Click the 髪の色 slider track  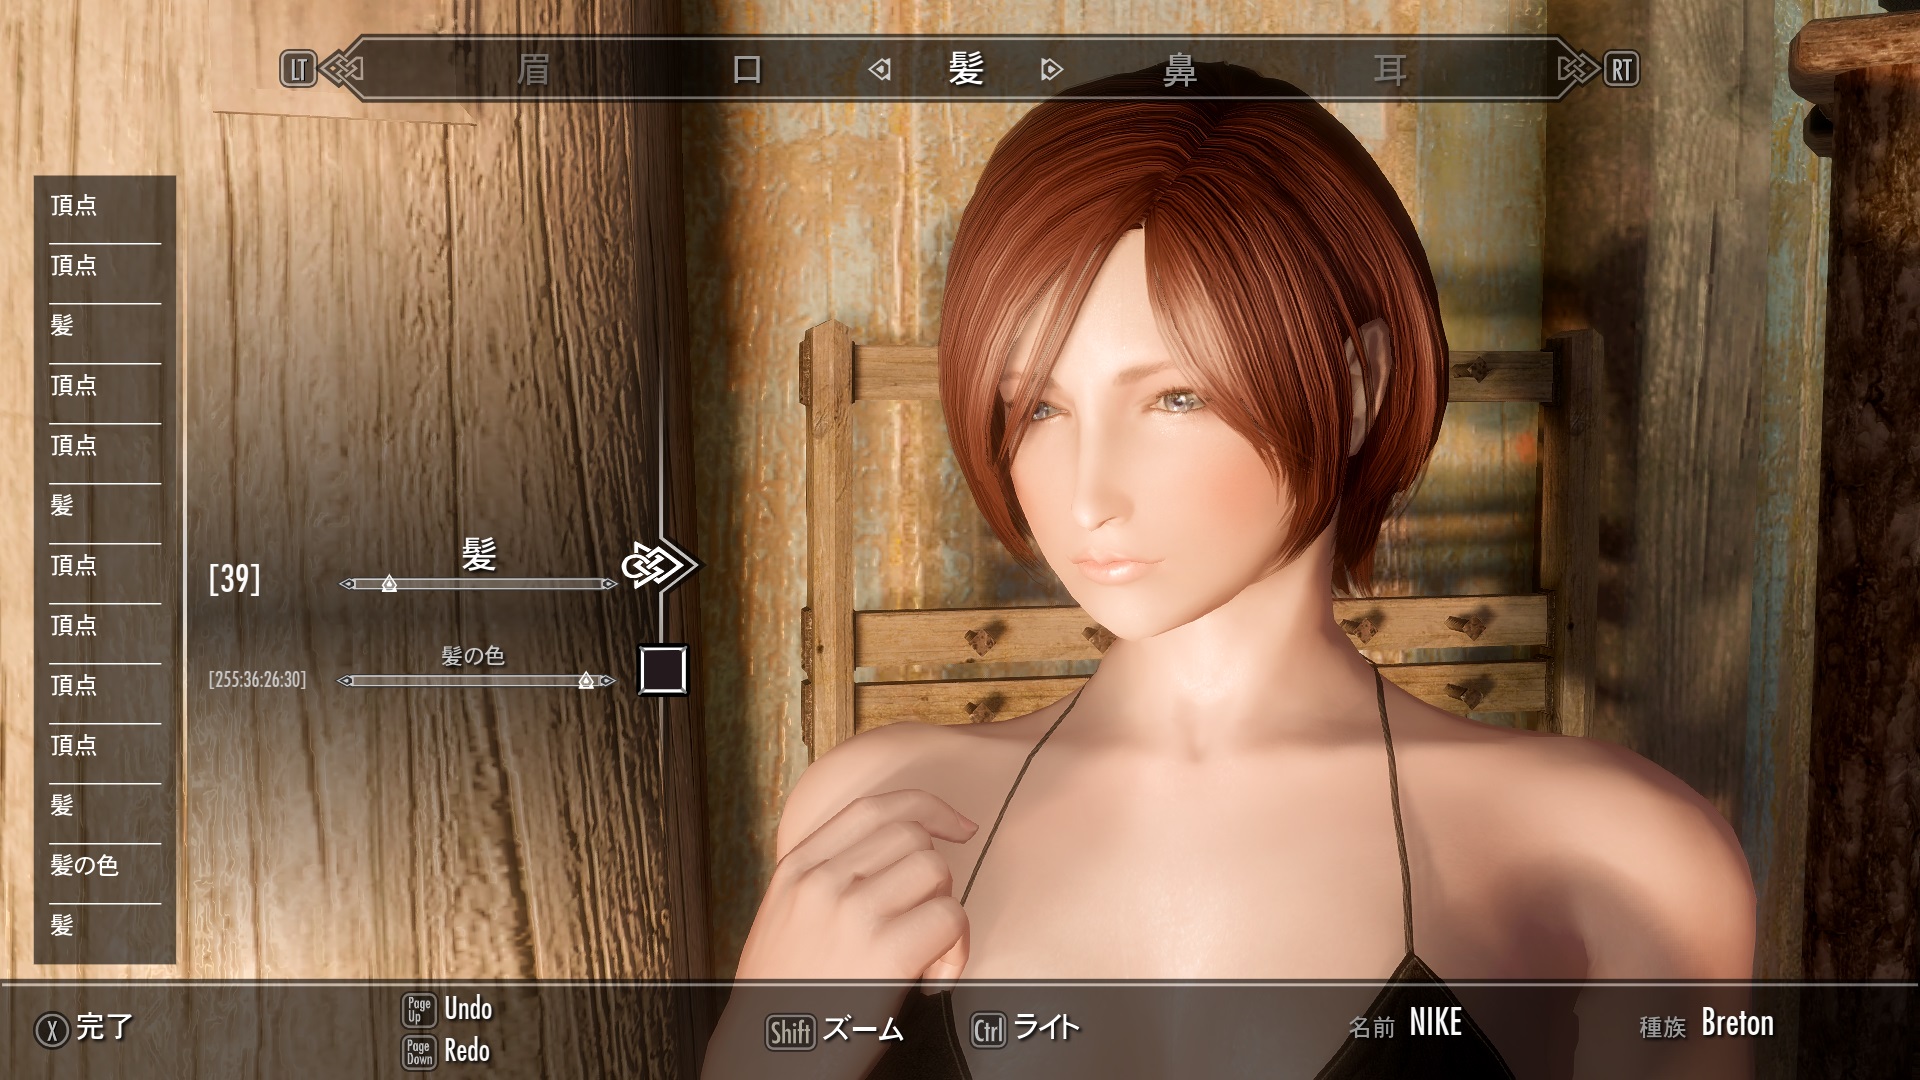(x=478, y=681)
